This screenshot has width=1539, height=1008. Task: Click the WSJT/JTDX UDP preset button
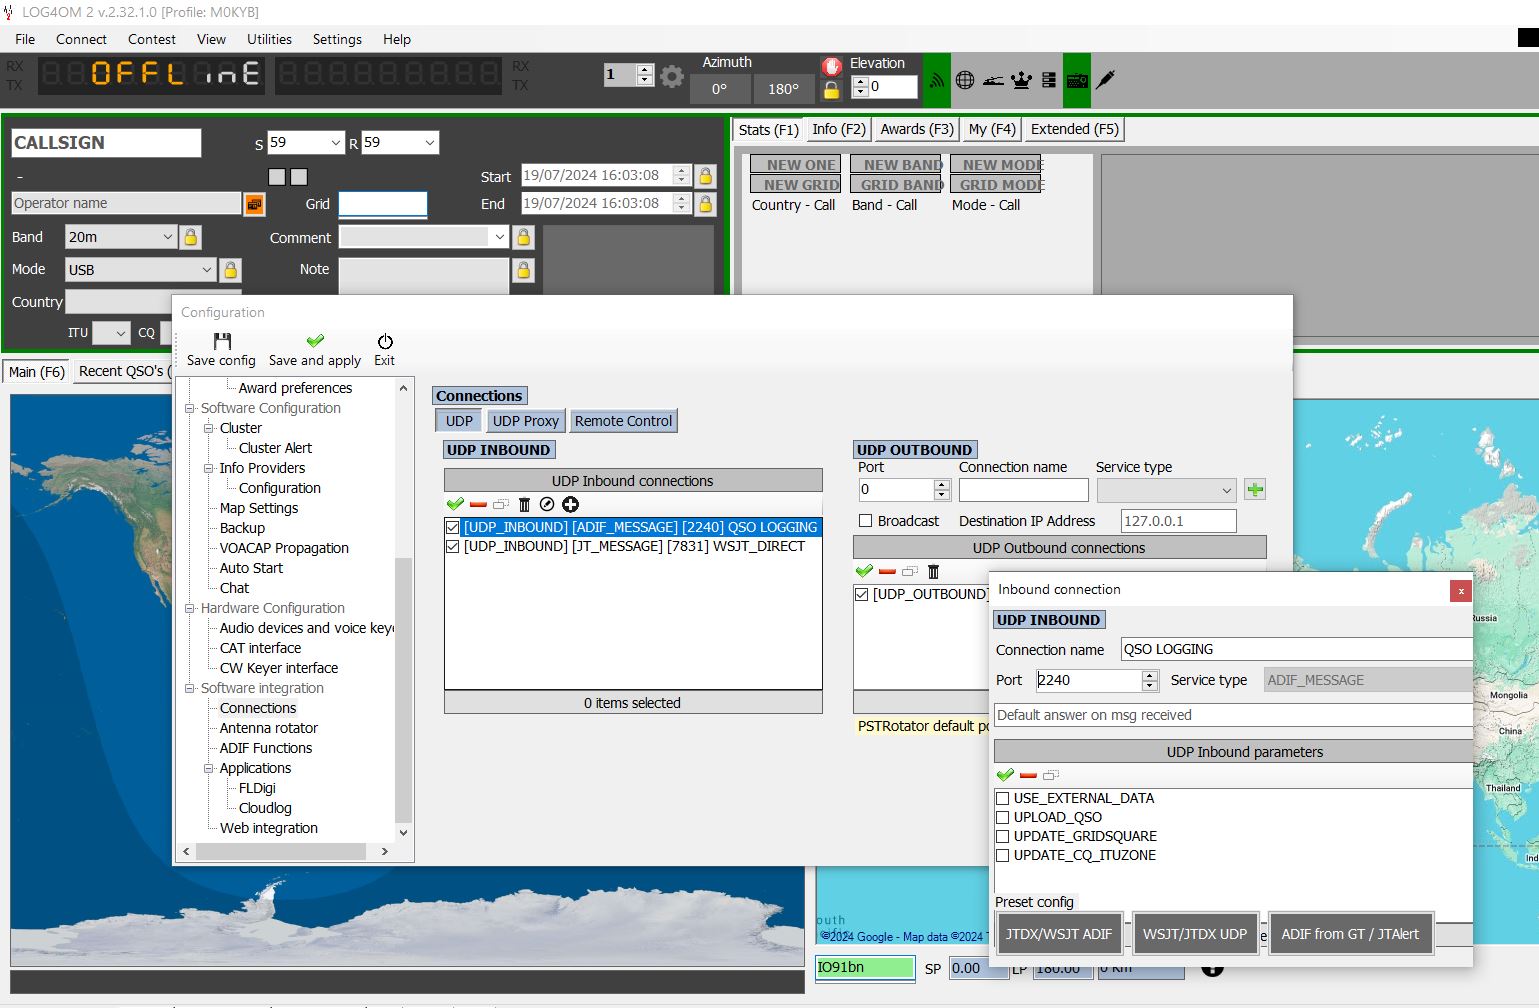click(x=1195, y=934)
